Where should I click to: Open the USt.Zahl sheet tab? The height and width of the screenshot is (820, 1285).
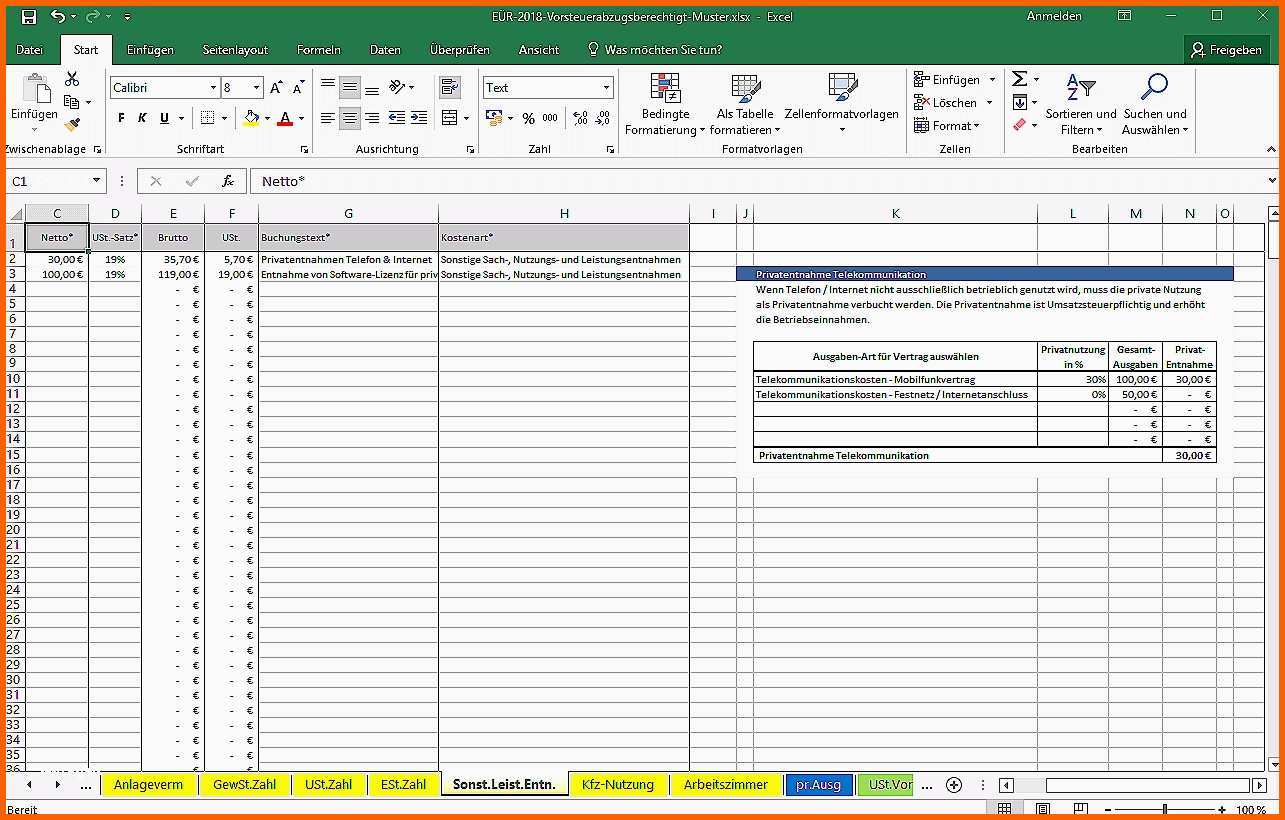(328, 785)
